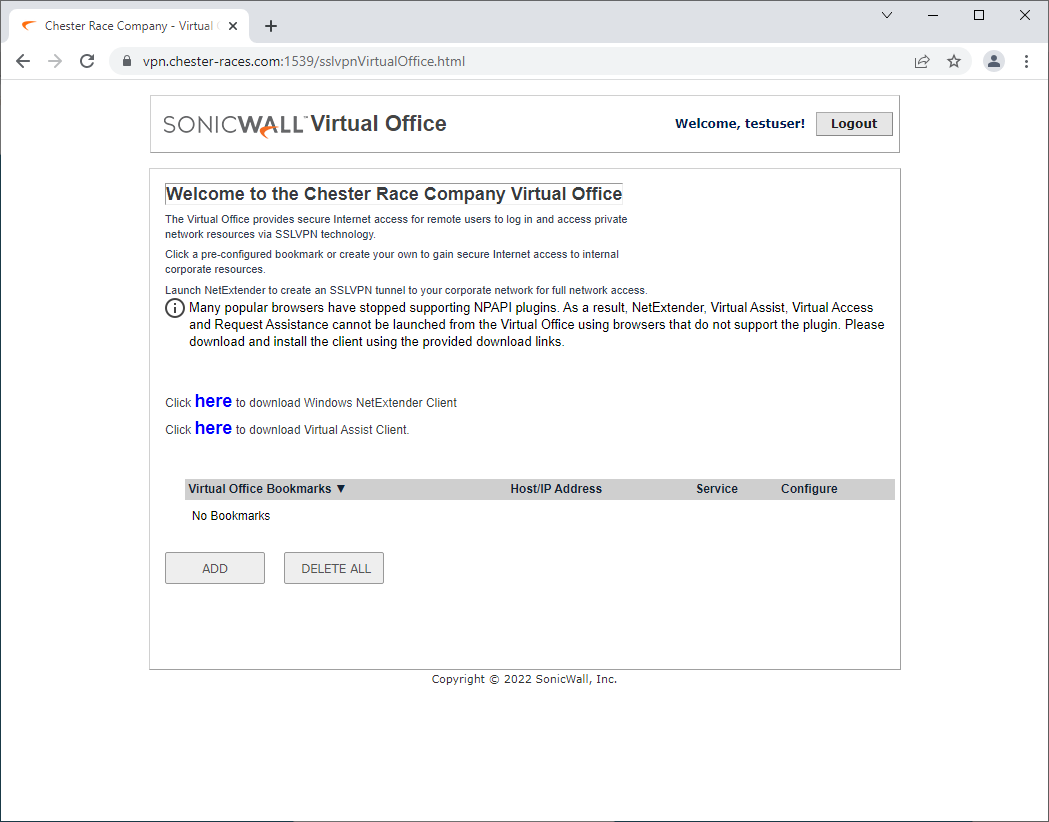Open the browser profile avatar menu
Image resolution: width=1049 pixels, height=822 pixels.
click(x=993, y=62)
